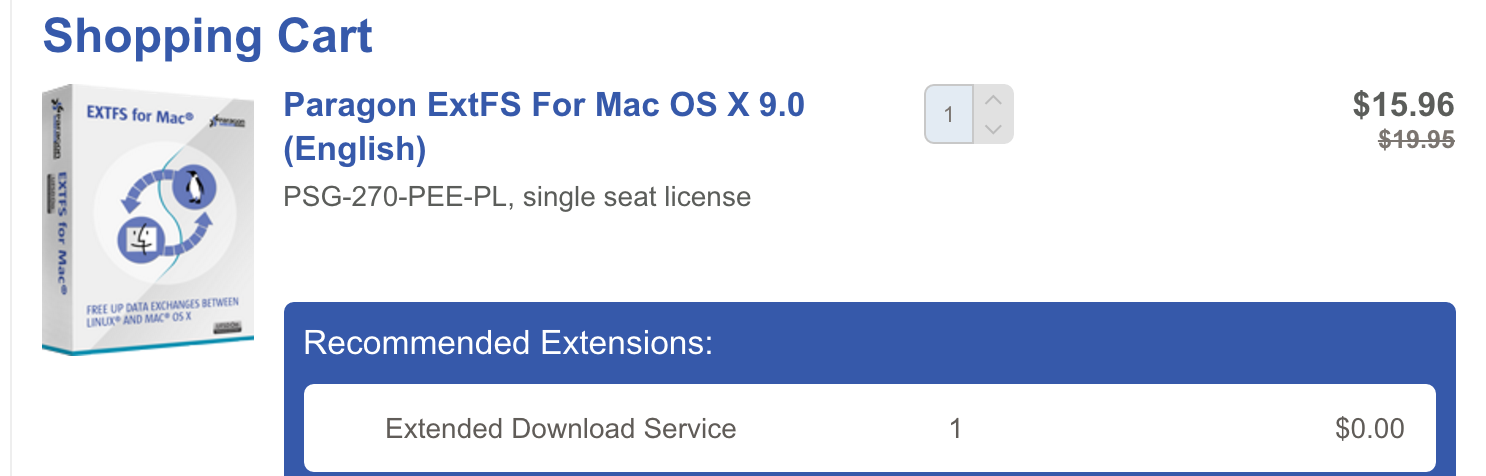Image resolution: width=1486 pixels, height=476 pixels.
Task: Click the Extended Download Service quantity 1
Action: pyautogui.click(x=955, y=429)
